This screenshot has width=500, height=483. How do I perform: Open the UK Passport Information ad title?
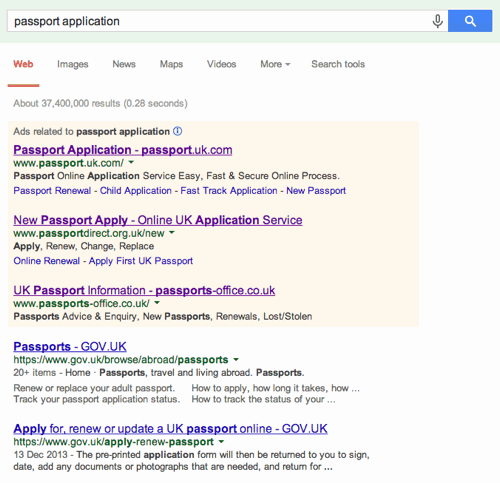coord(144,290)
